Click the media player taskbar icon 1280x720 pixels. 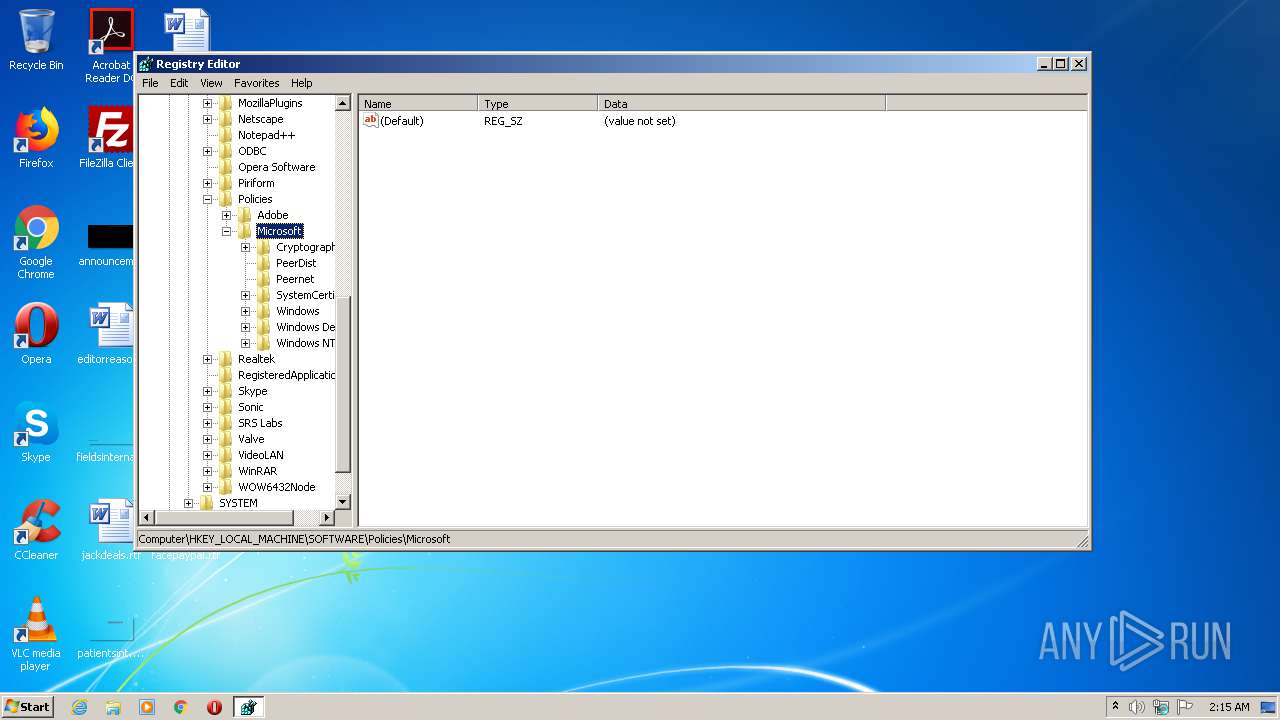147,707
